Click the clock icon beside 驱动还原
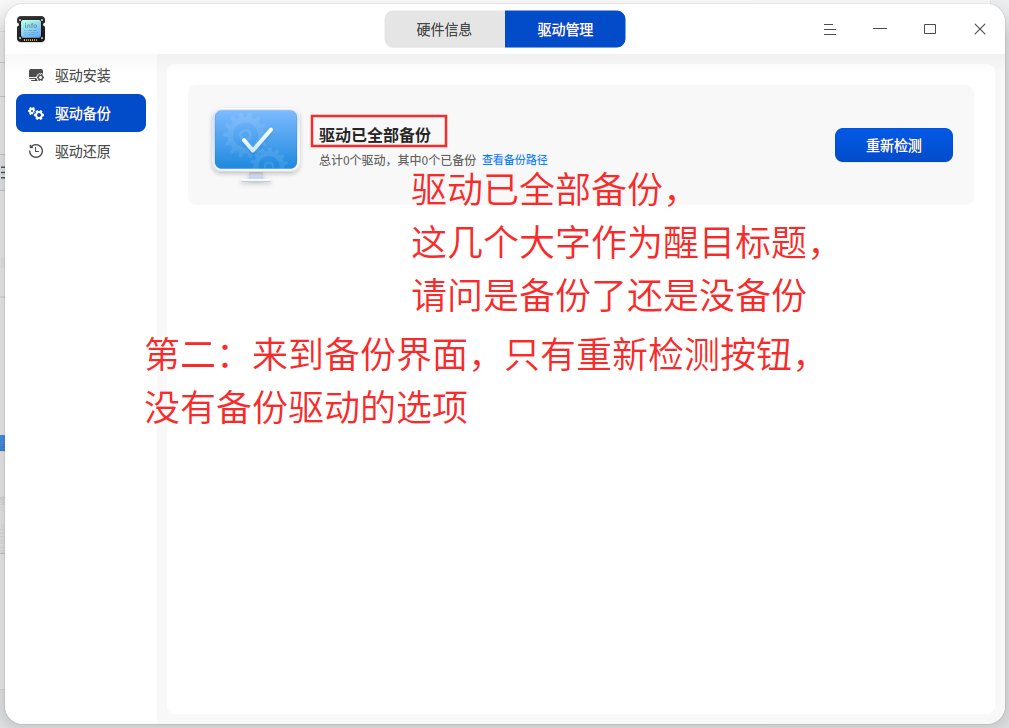The height and width of the screenshot is (728, 1009). pyautogui.click(x=36, y=151)
